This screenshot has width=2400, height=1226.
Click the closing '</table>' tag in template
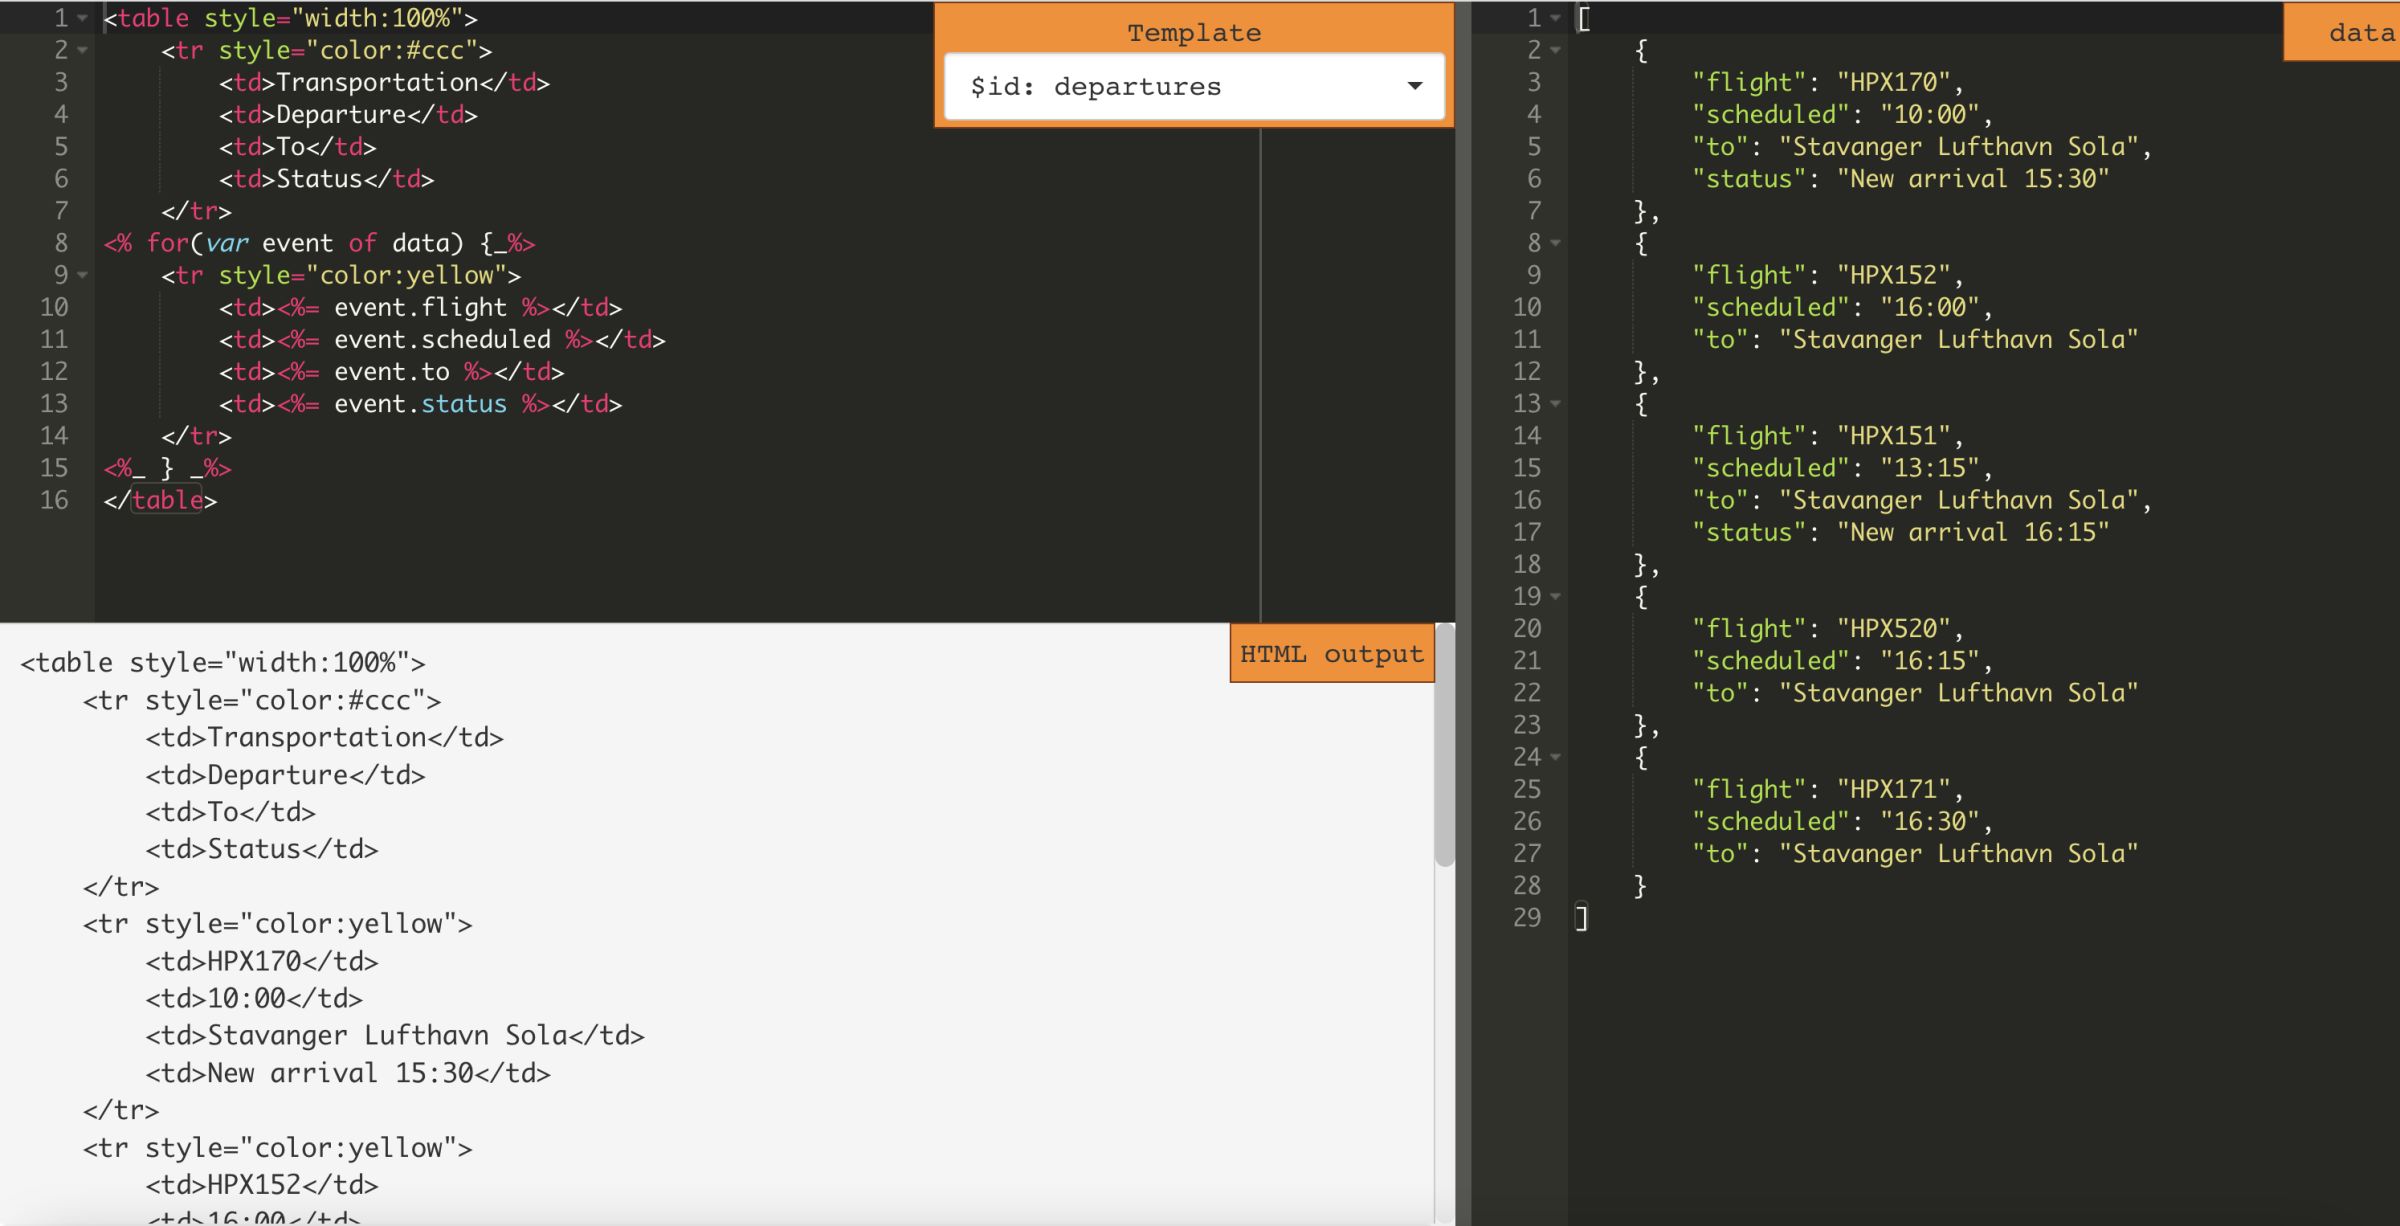coord(160,500)
